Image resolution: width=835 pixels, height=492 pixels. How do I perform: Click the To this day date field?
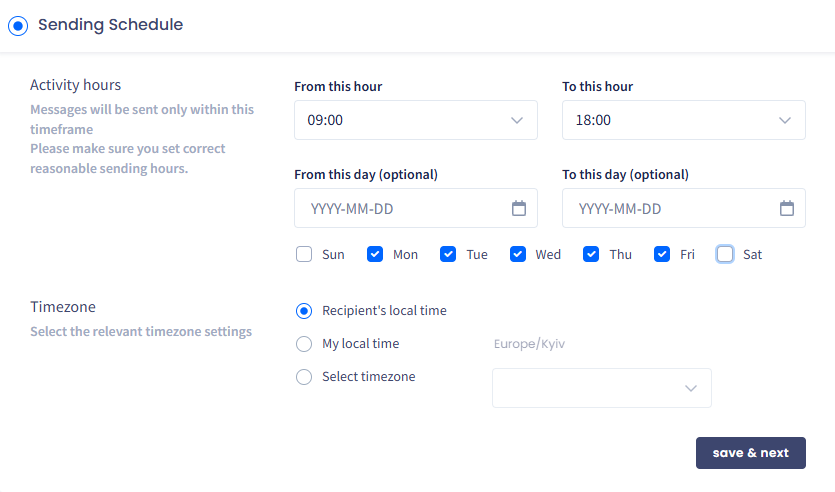683,208
